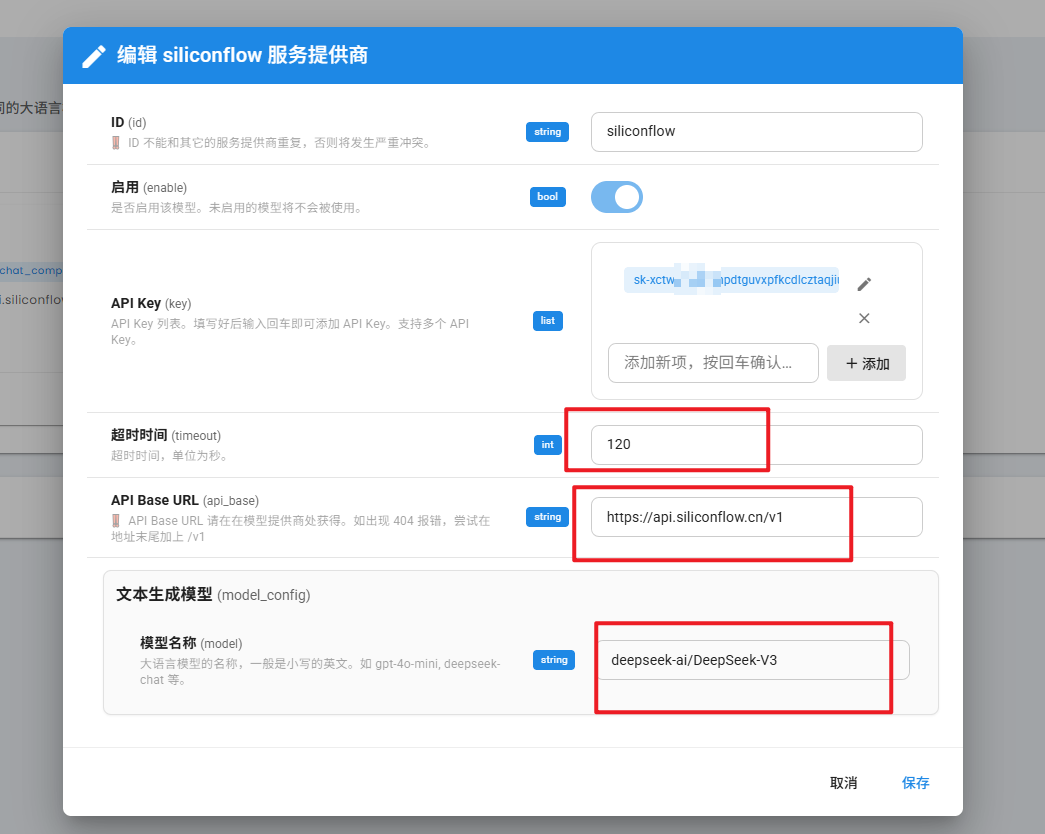Click the 'string' badge beside 模型名称
Screen dimensions: 1045x834
coord(553,660)
